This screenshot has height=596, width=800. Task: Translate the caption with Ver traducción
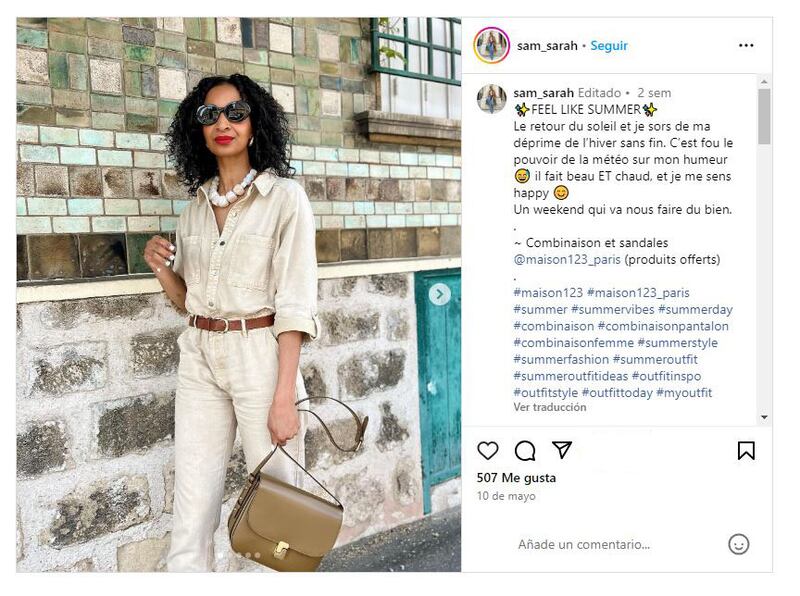[x=549, y=407]
